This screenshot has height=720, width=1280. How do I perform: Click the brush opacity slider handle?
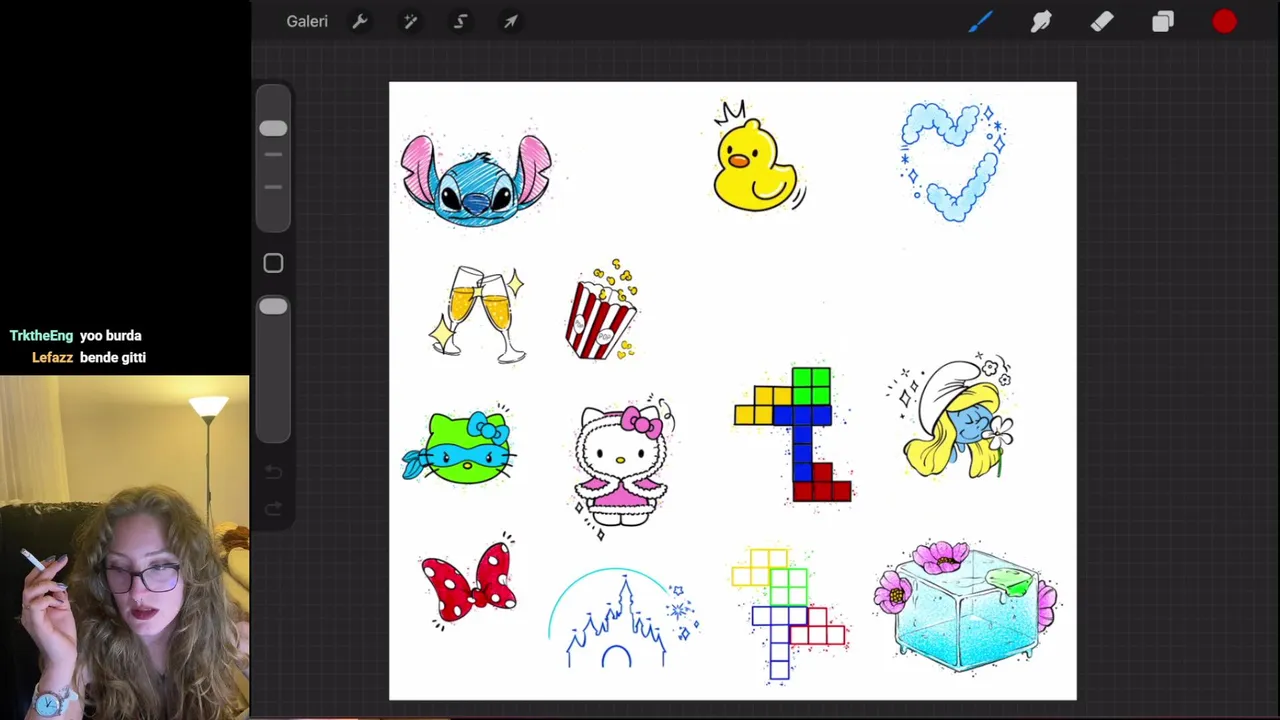point(273,307)
